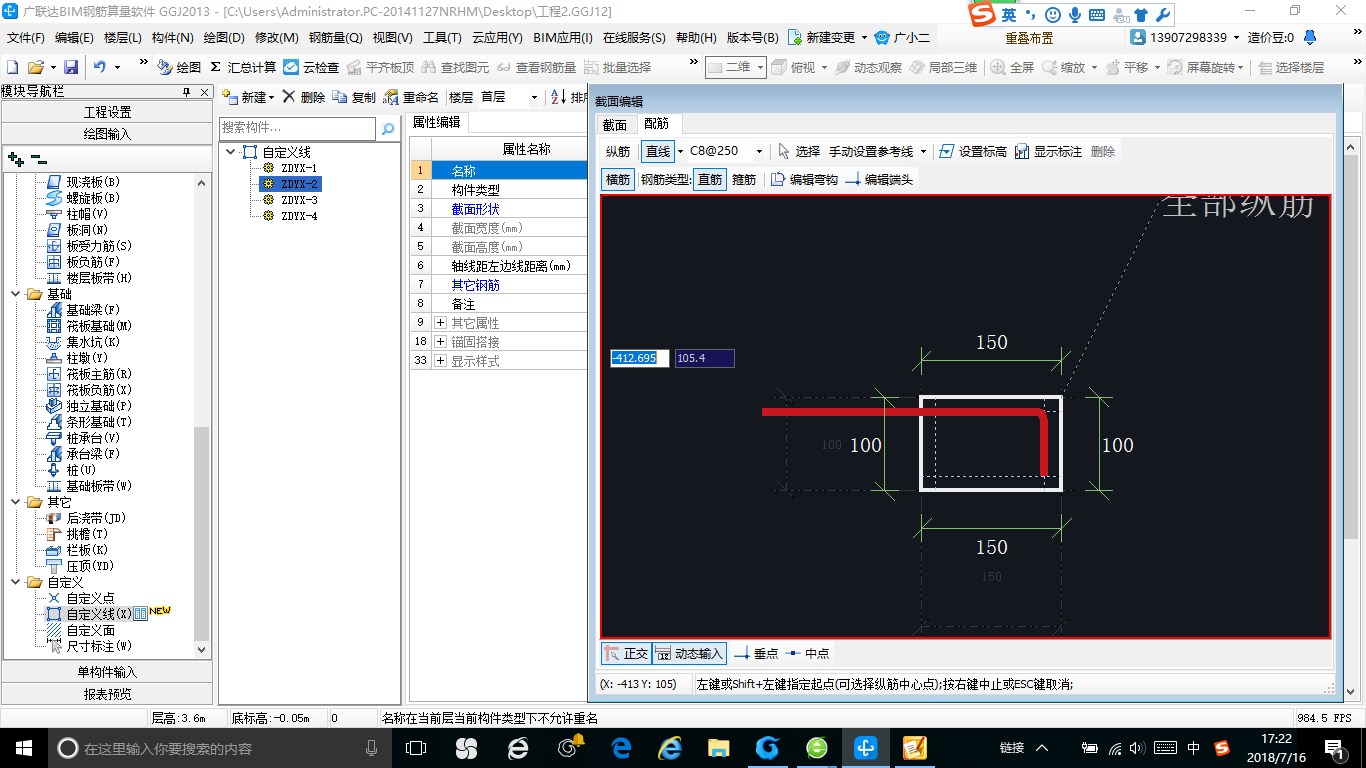Image resolution: width=1366 pixels, height=768 pixels.
Task: Click the 新建变更 button
Action: [x=828, y=37]
